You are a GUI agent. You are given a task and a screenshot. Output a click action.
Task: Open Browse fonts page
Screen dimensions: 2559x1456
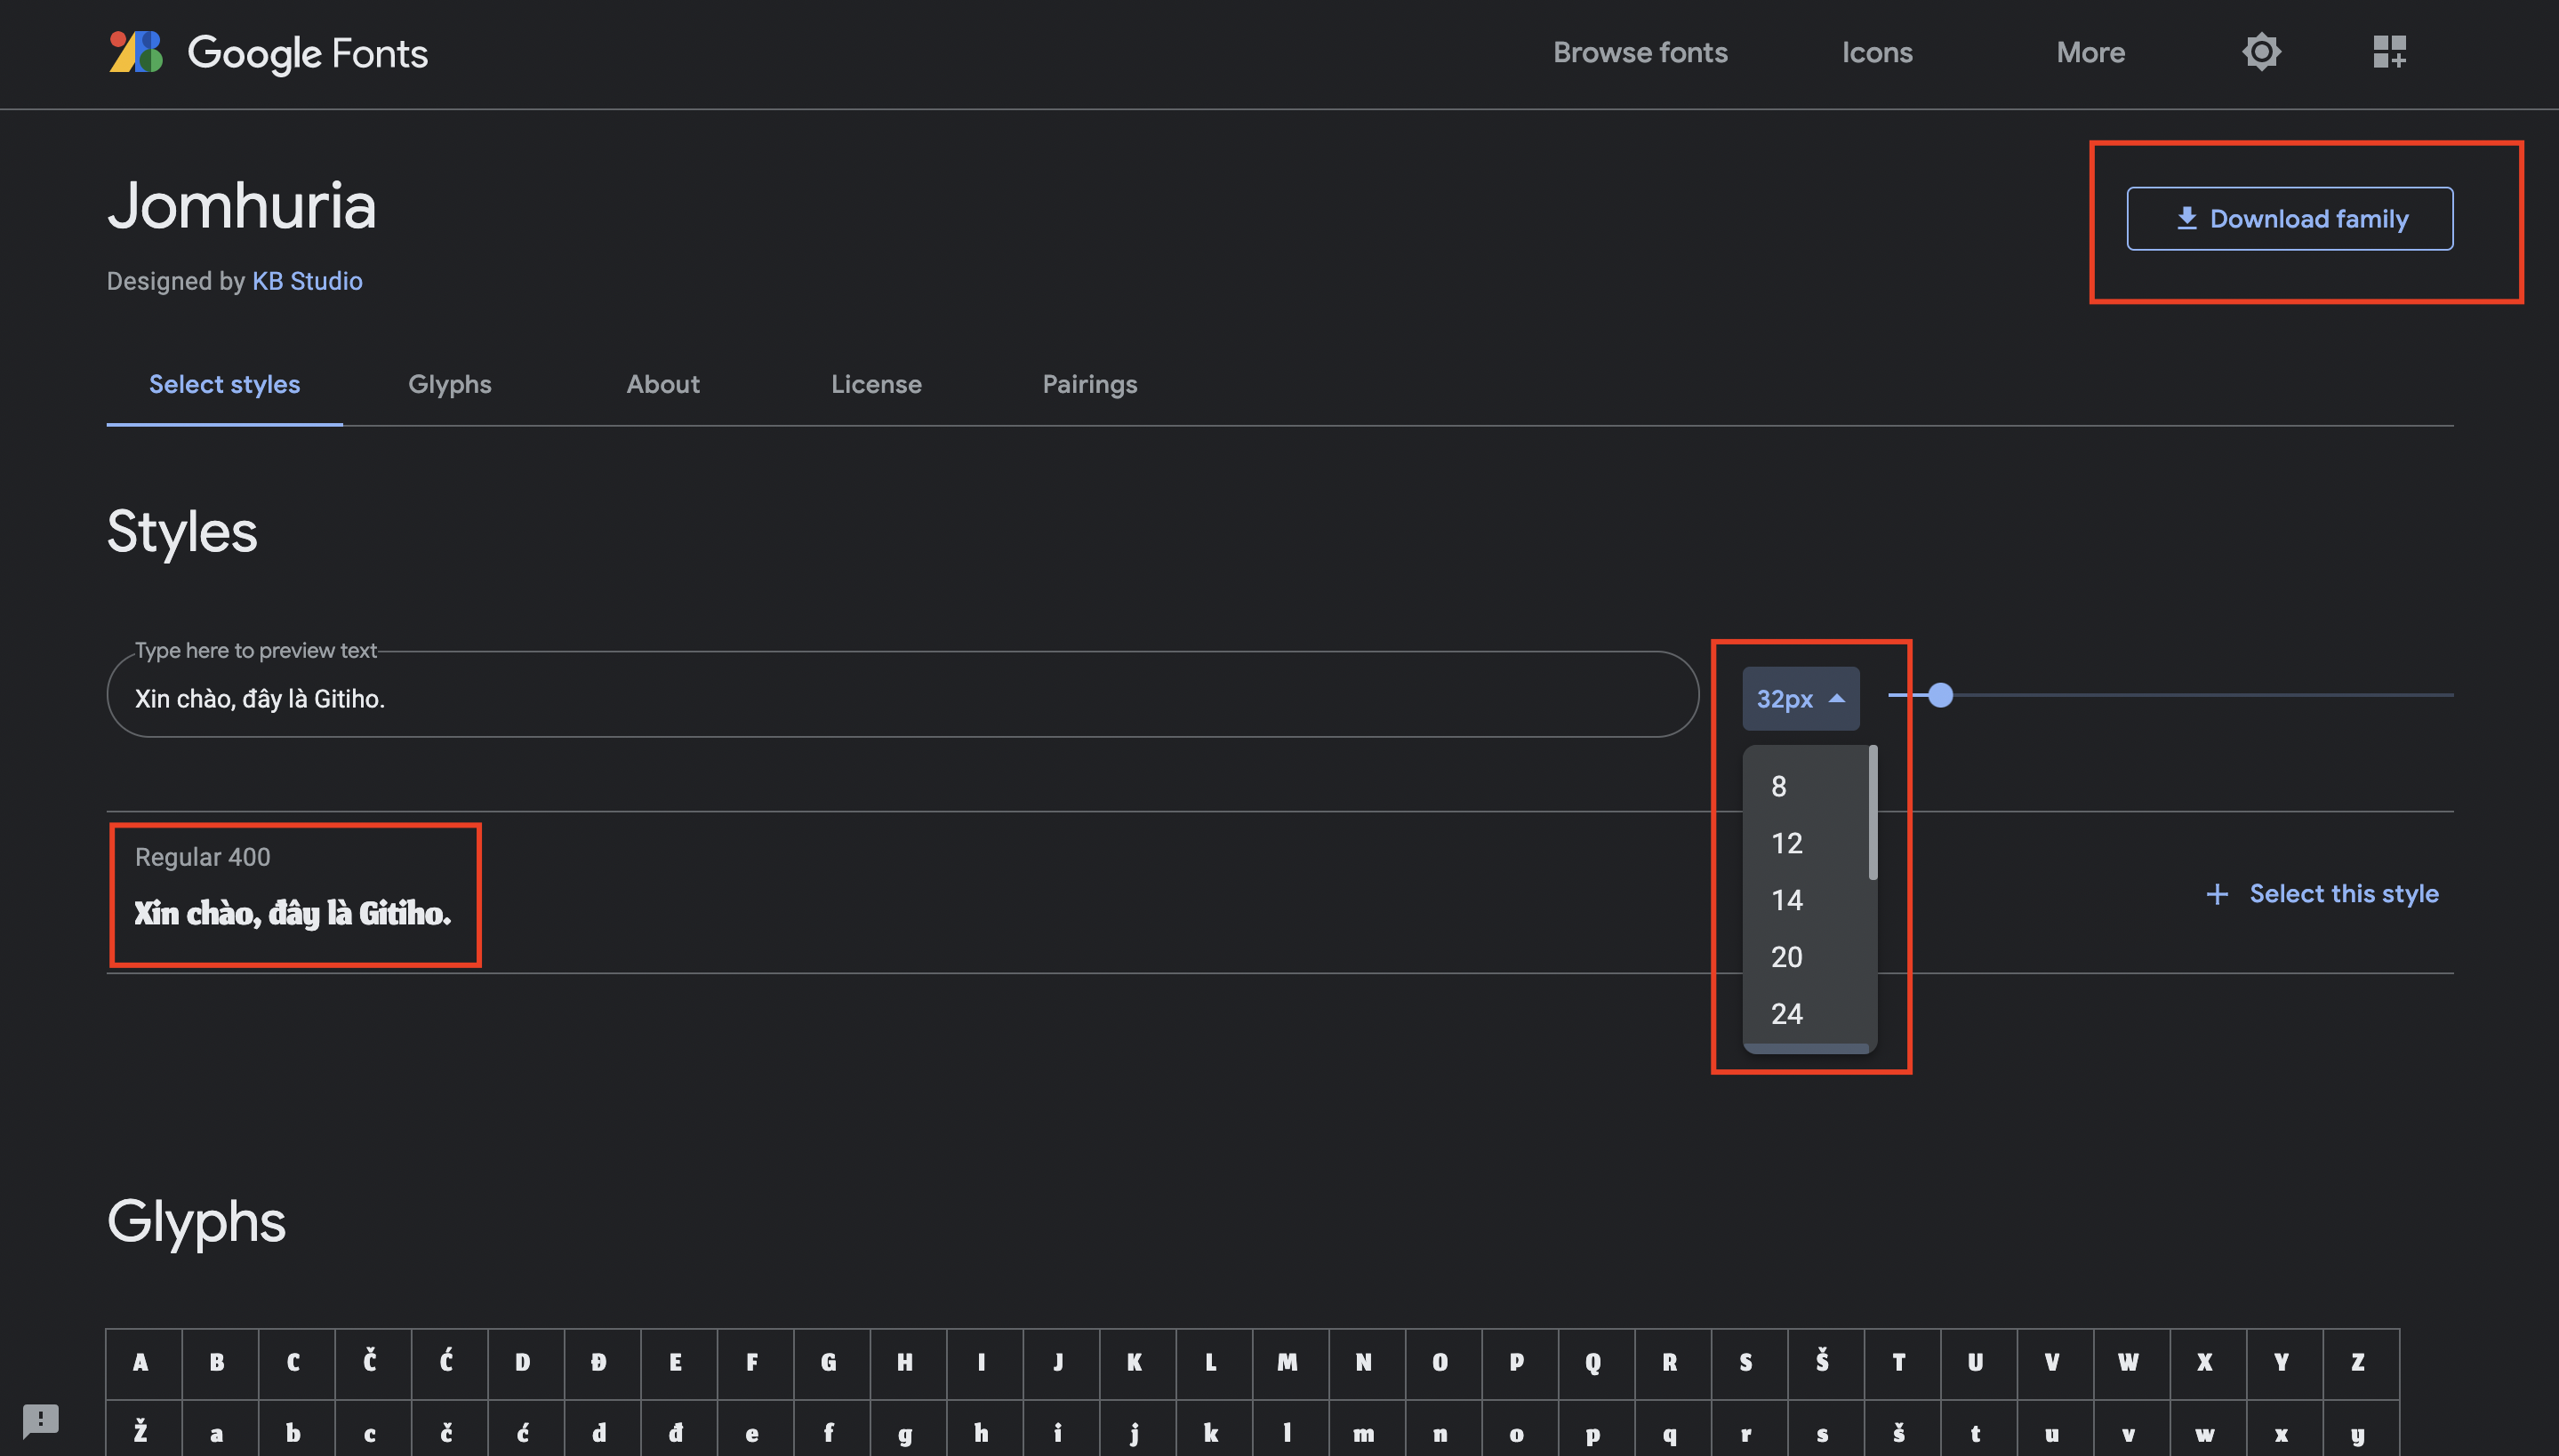click(1640, 52)
